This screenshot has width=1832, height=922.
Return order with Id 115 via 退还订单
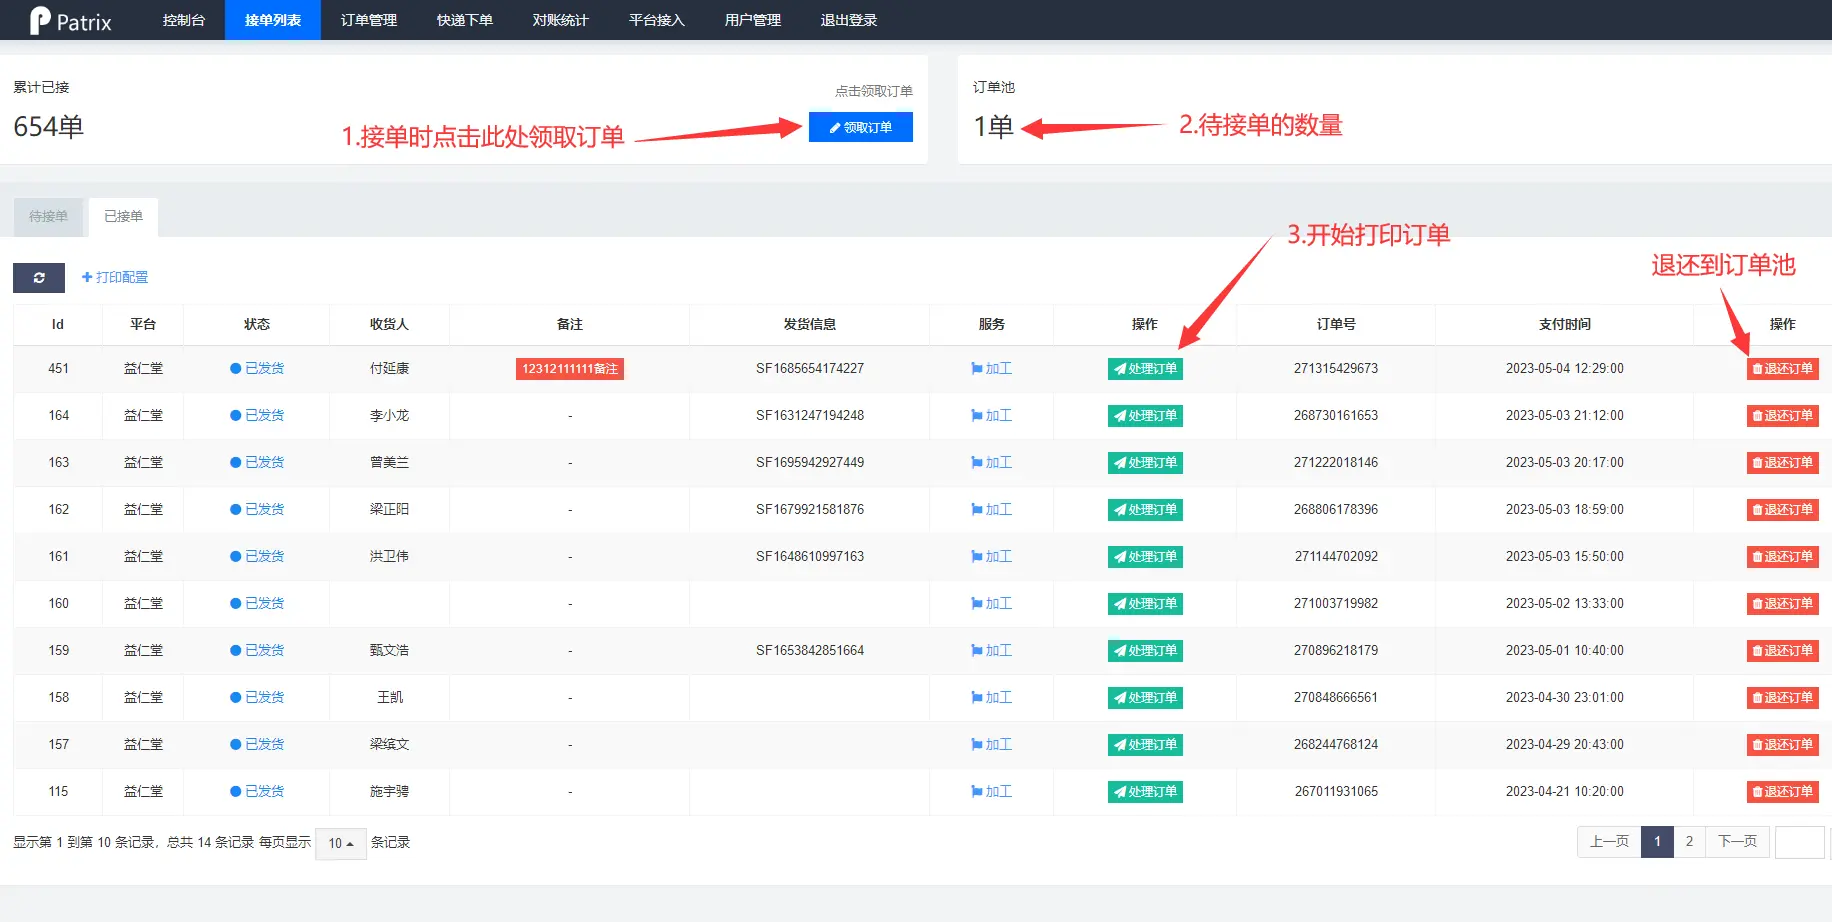coord(1783,792)
